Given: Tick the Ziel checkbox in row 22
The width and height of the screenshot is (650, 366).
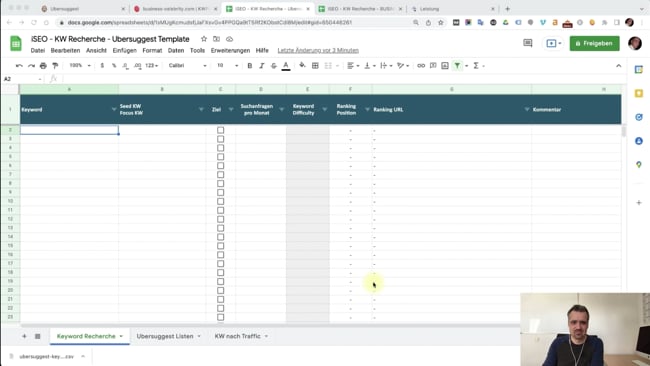Looking at the screenshot, I should 221,308.
